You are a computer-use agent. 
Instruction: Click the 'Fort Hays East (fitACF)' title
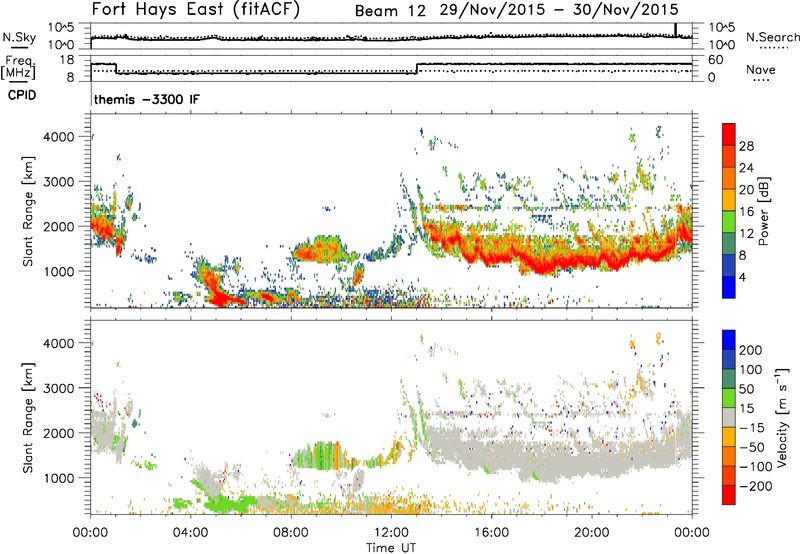(196, 9)
